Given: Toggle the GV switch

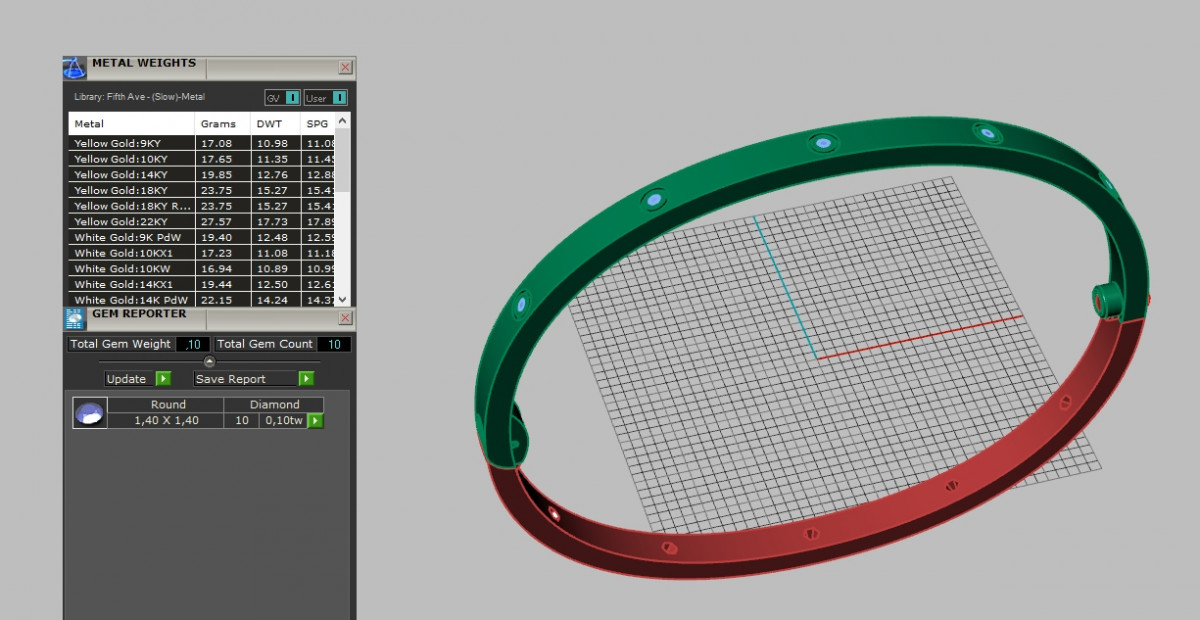Looking at the screenshot, I should coord(282,98).
